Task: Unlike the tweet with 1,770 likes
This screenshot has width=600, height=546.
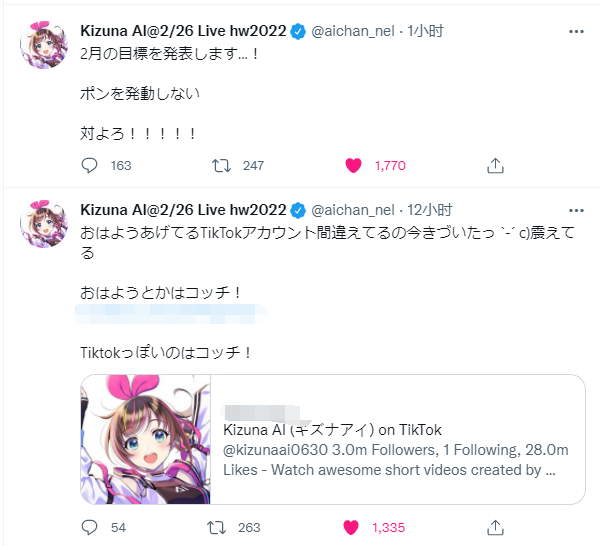Action: click(353, 166)
